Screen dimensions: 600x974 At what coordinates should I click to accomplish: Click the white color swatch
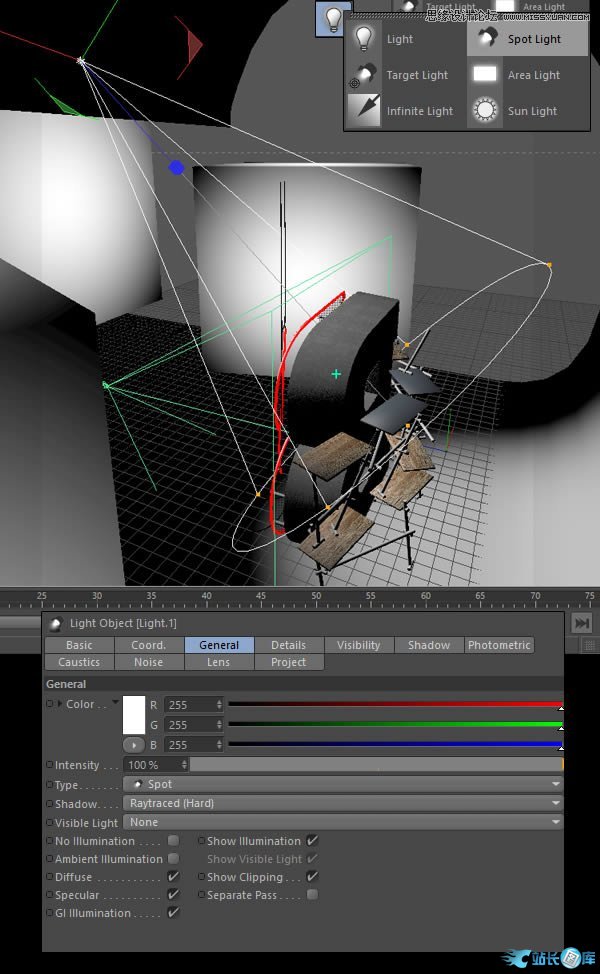tap(134, 714)
